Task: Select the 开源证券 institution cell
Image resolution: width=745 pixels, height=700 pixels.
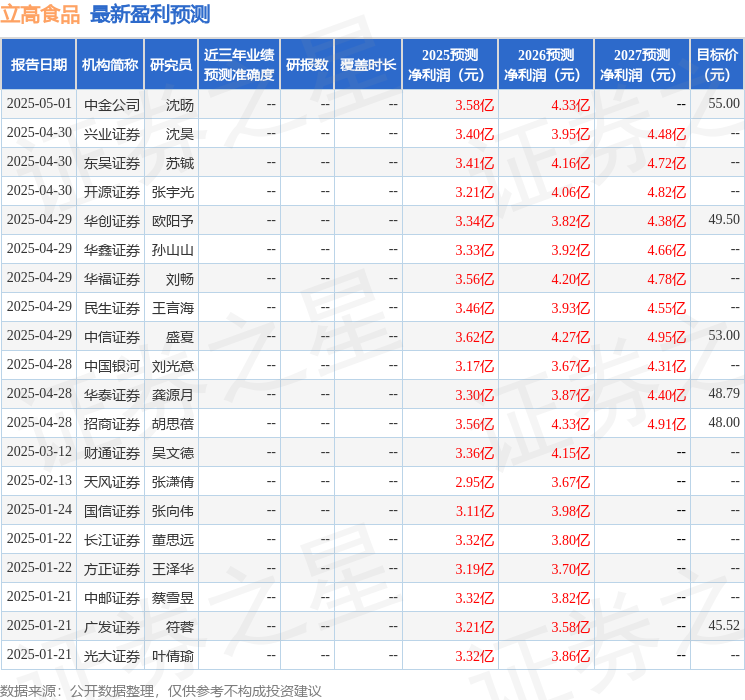Action: click(x=112, y=192)
